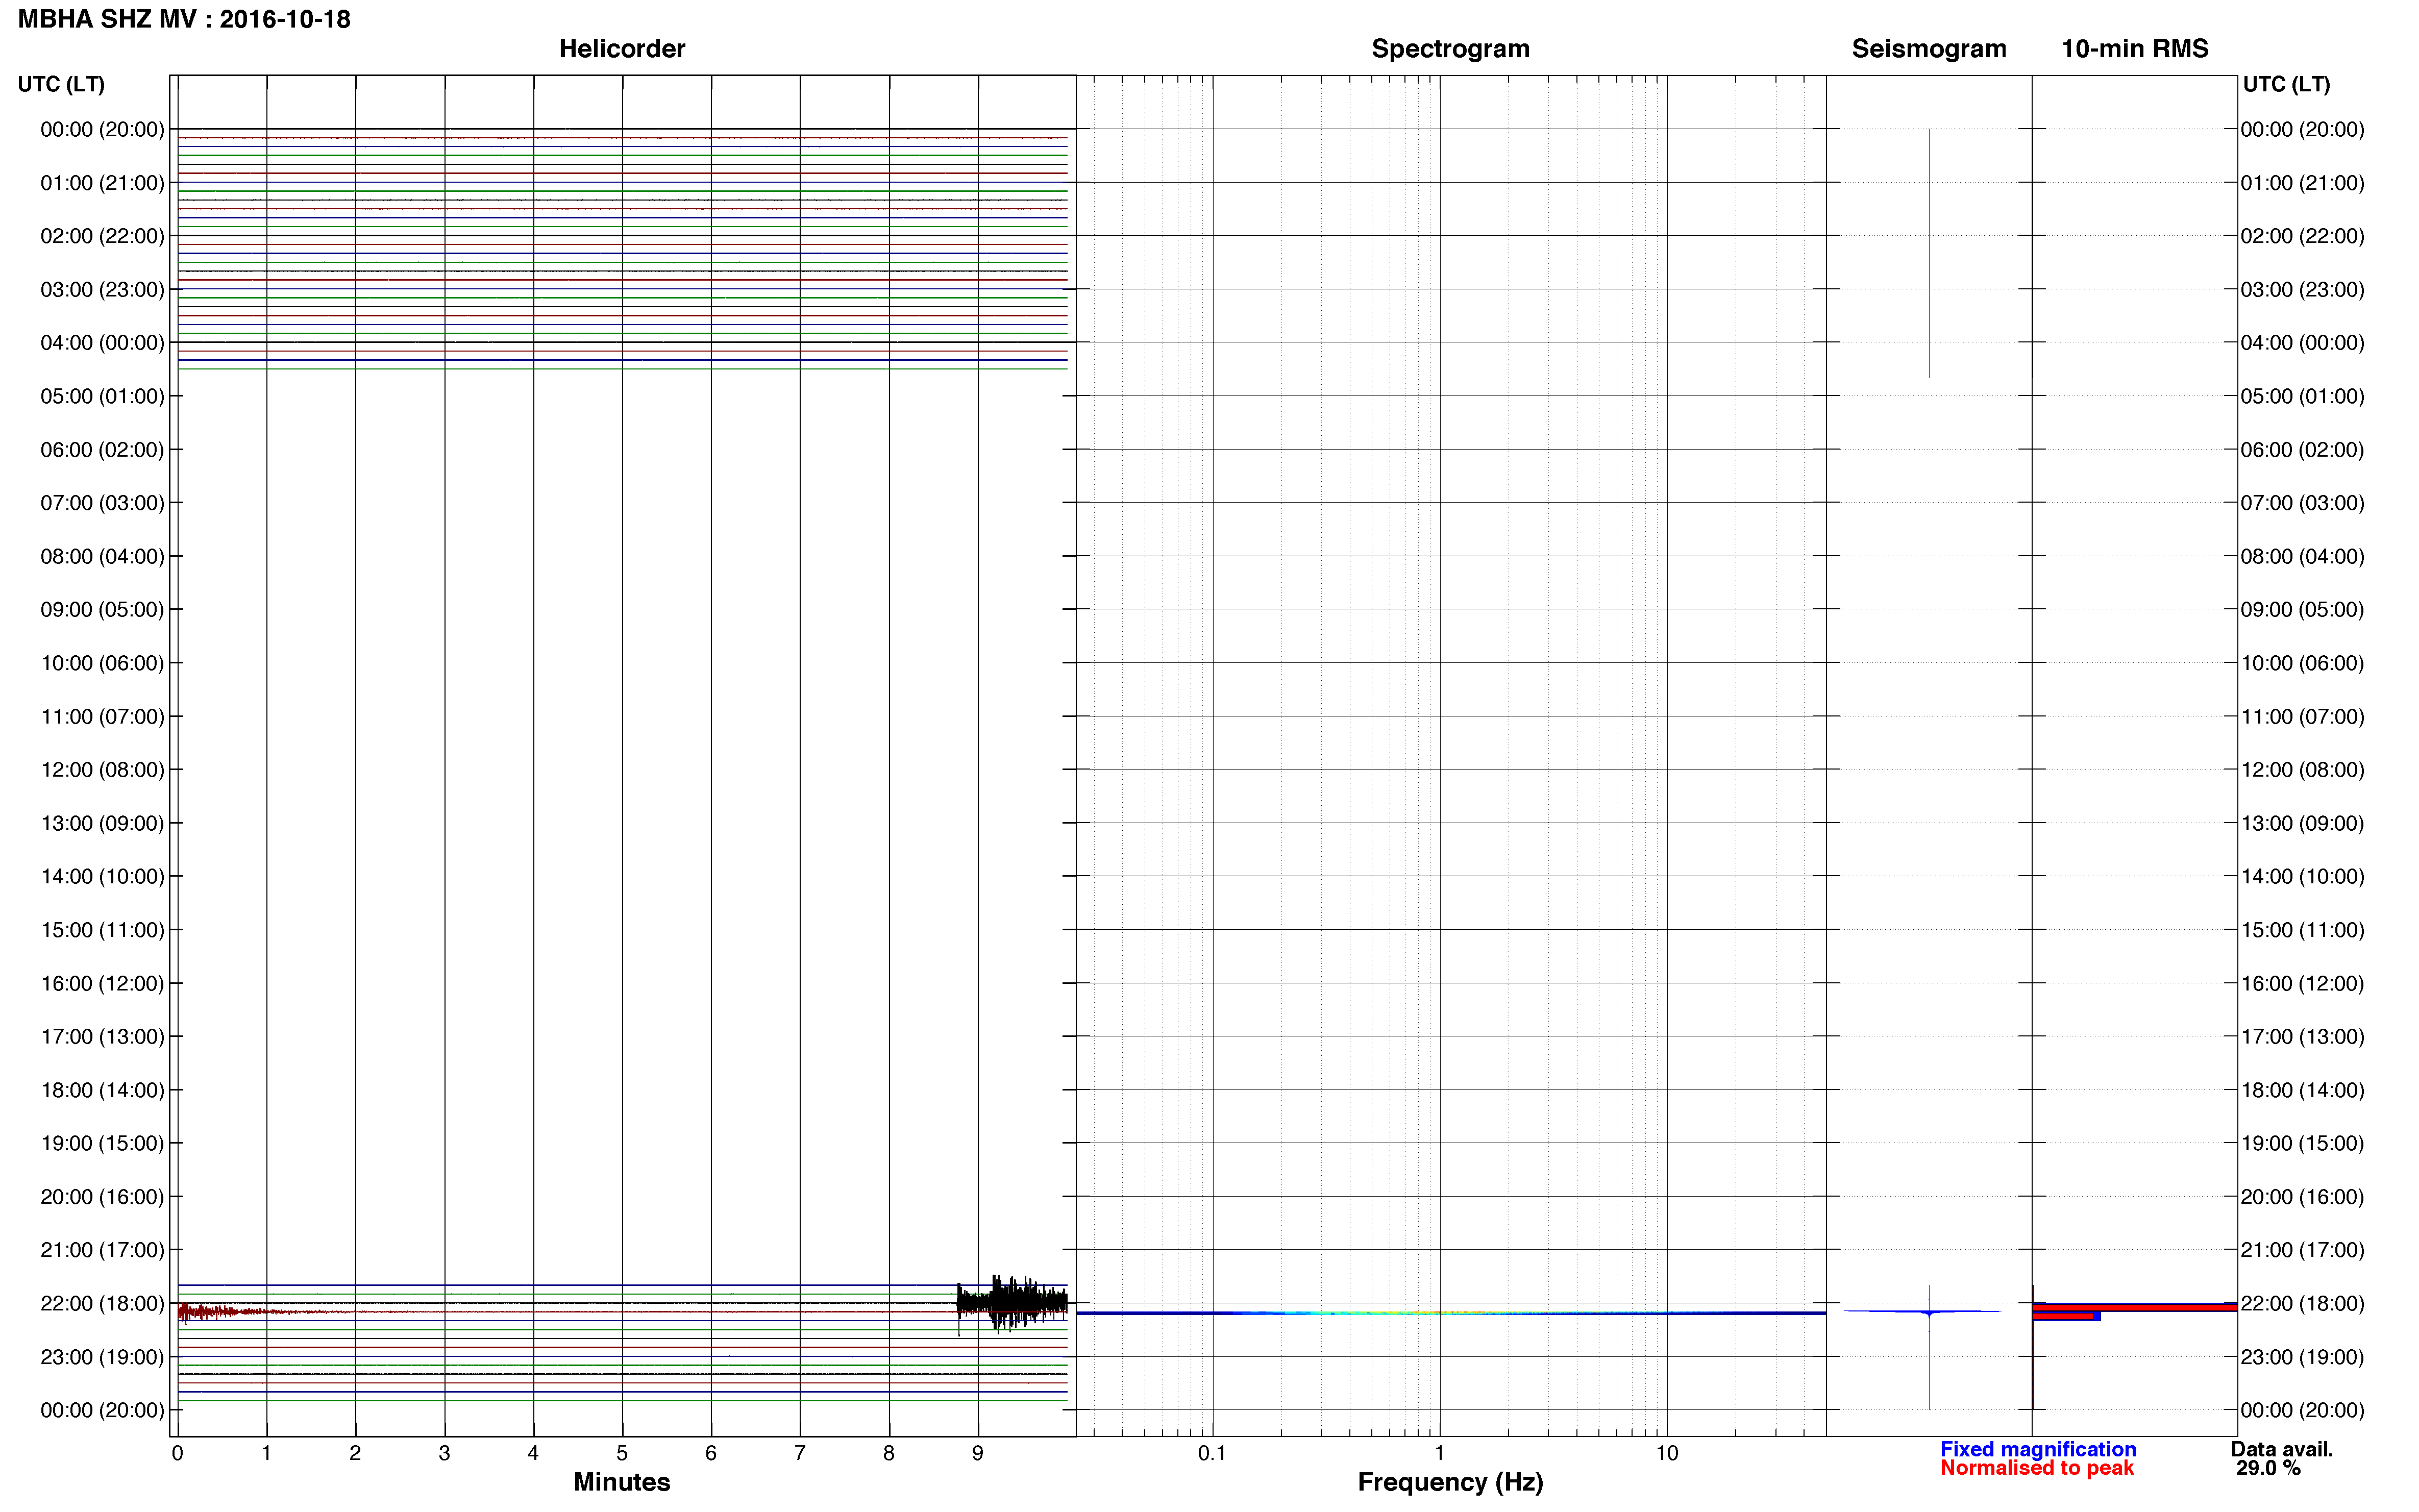
Task: Click the '29.0 %' data availability value
Action: coord(2268,1468)
